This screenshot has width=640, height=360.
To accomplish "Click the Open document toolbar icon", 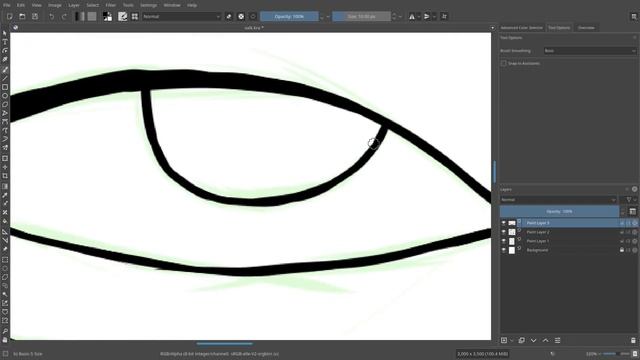I will (22, 16).
